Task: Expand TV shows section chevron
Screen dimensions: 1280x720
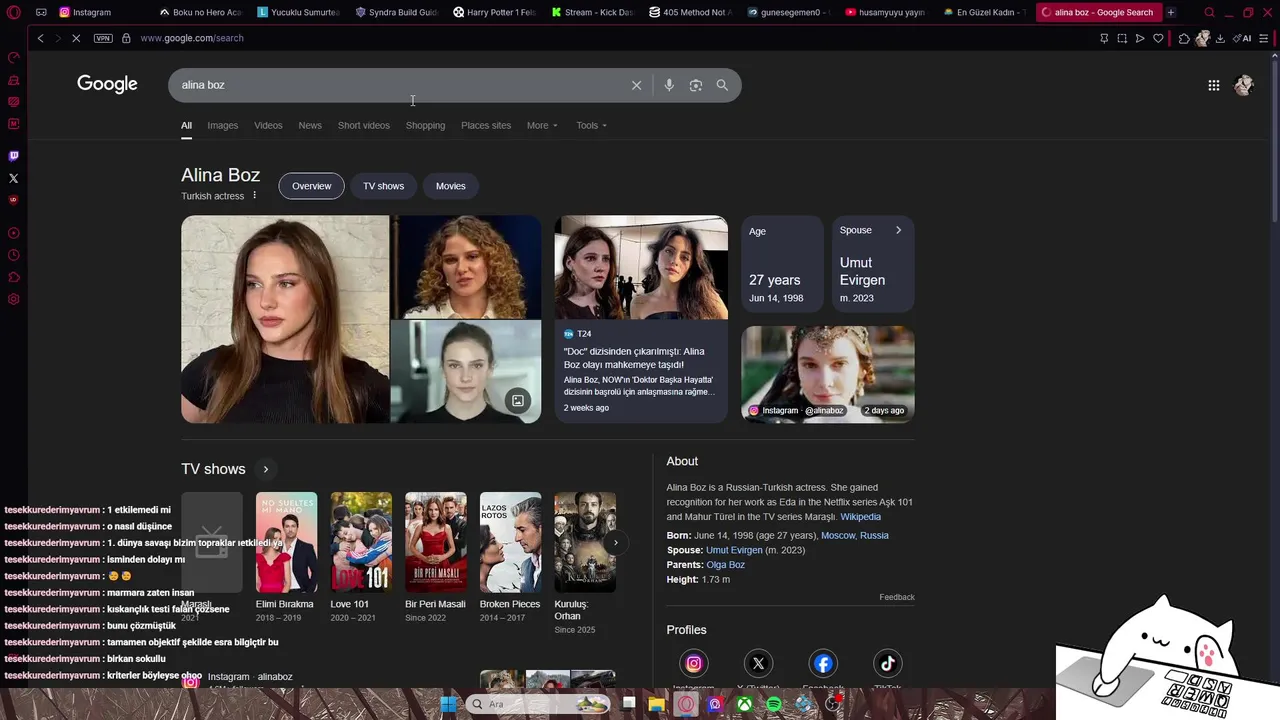Action: 266,469
